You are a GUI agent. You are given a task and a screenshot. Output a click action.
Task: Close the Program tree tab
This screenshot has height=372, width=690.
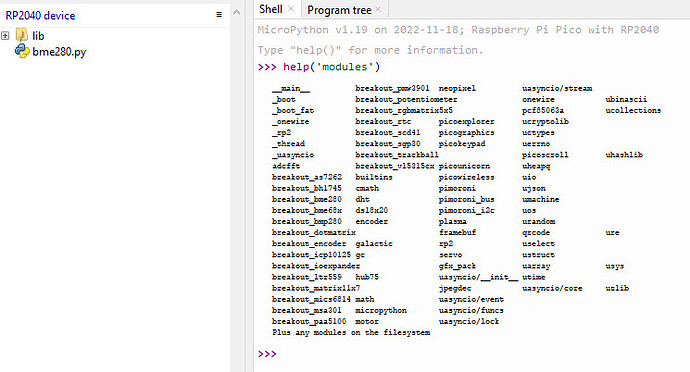378,9
